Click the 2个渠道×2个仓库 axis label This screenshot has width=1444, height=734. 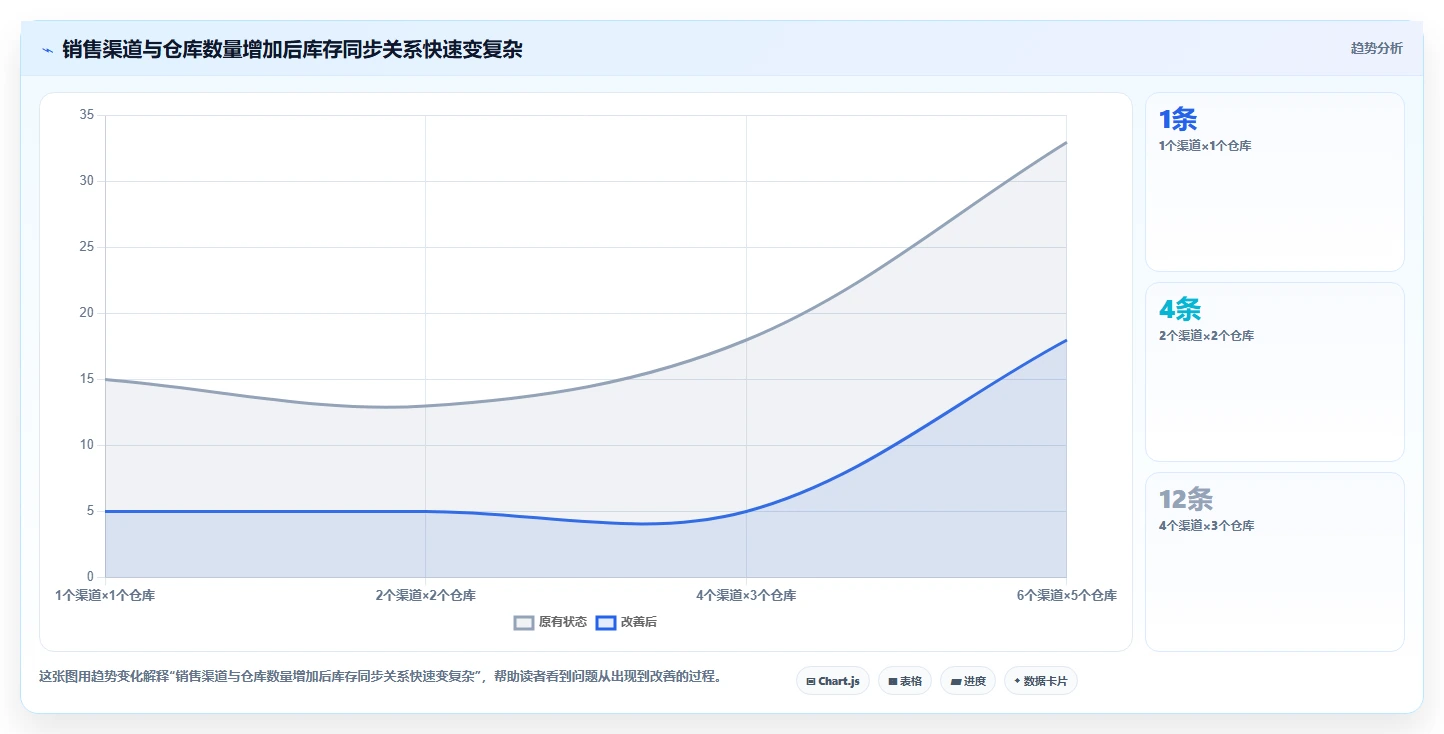[426, 595]
